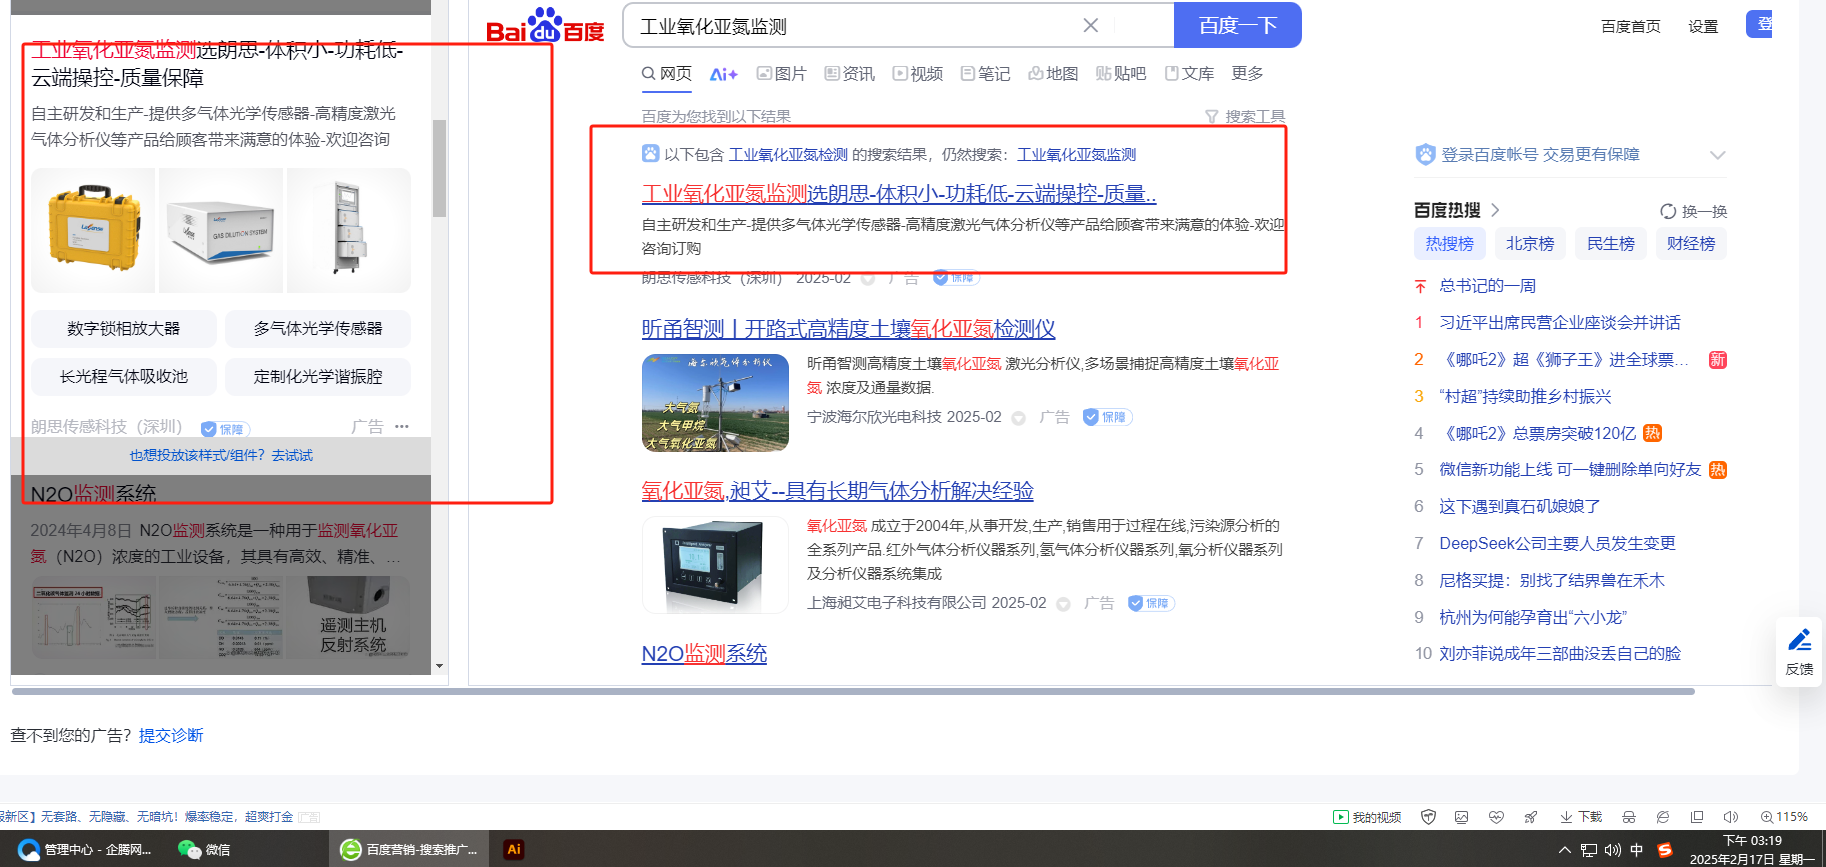Click the rocket speed-up icon in status bar
This screenshot has height=867, width=1826.
click(1530, 817)
